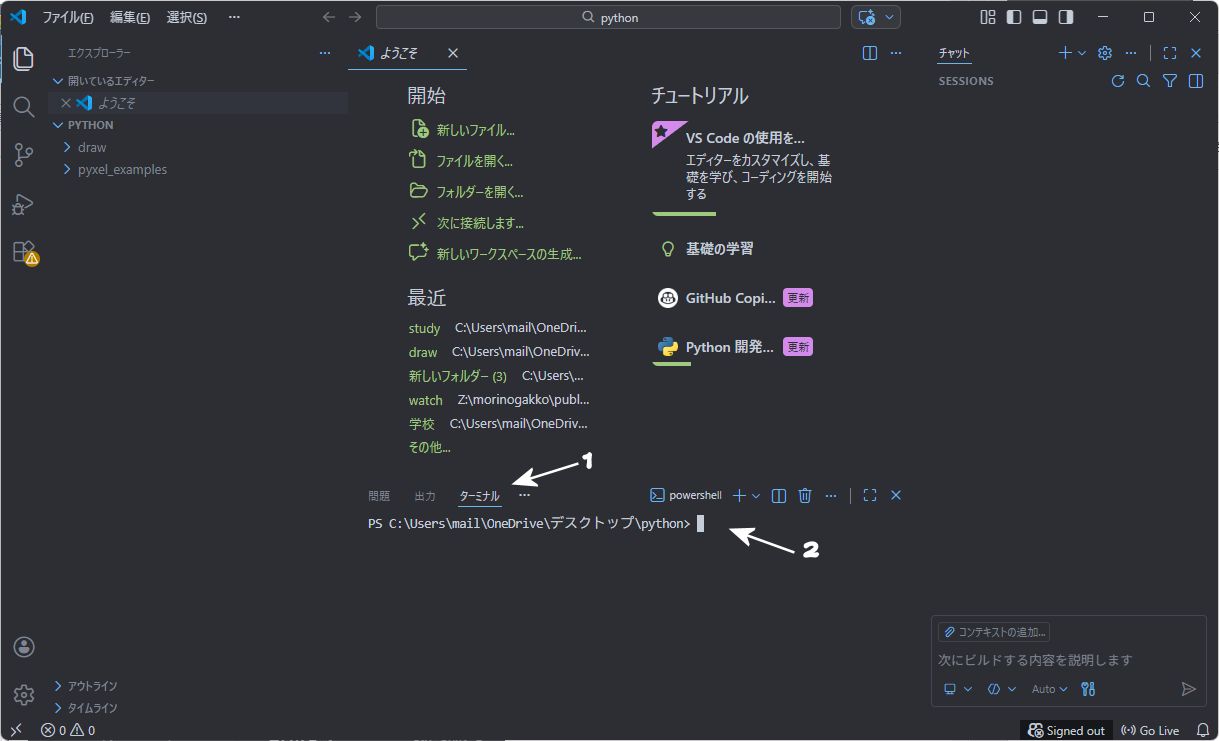The image size is (1219, 741).
Task: Open the Search view in activity bar
Action: tap(24, 107)
